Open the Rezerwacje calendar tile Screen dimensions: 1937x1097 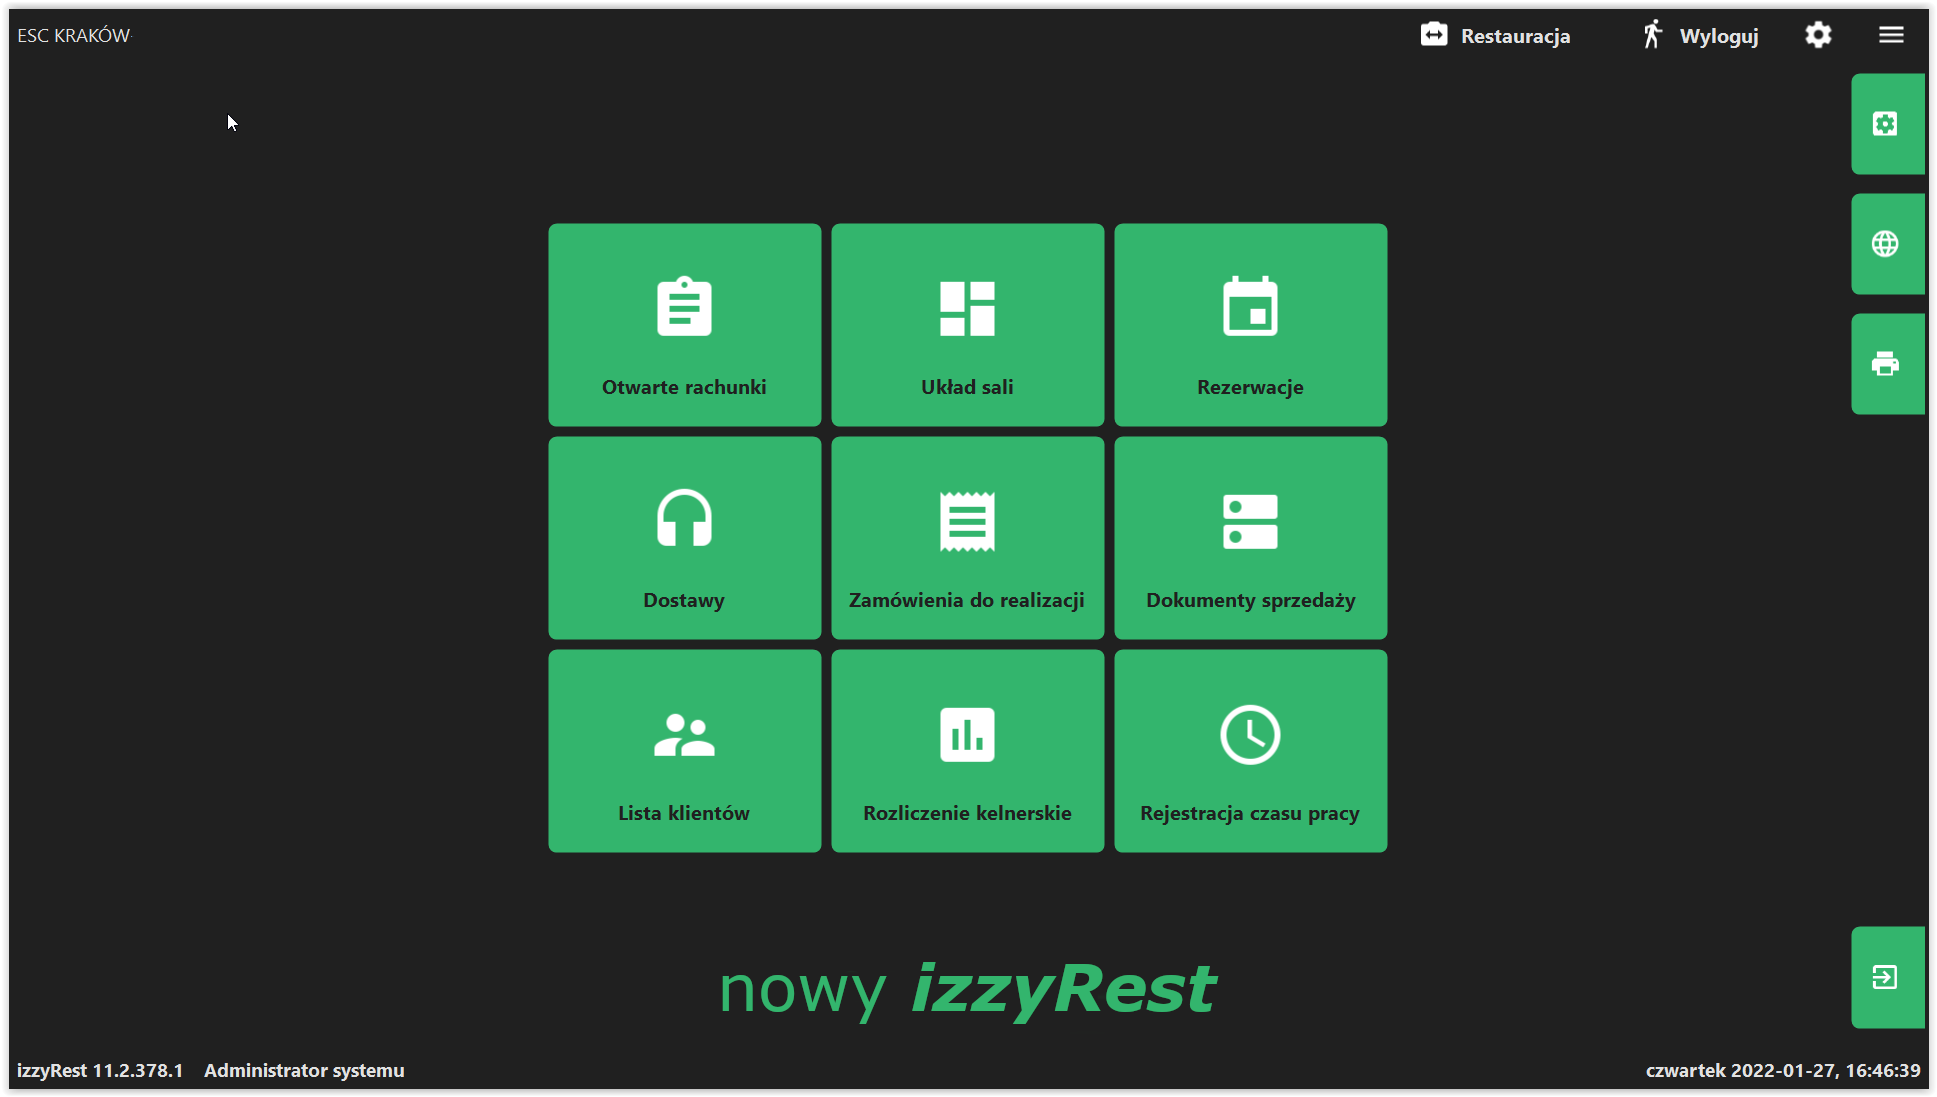(1250, 325)
